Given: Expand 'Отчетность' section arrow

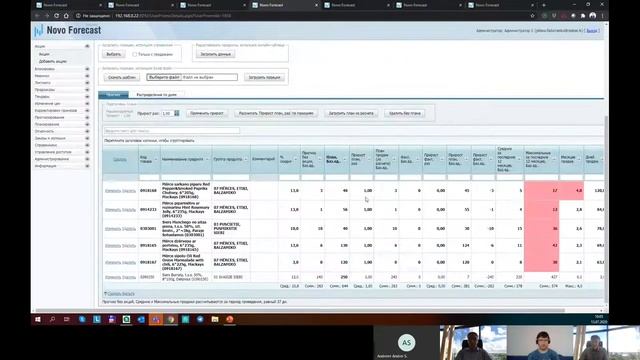Looking at the screenshot, I should coord(87,131).
